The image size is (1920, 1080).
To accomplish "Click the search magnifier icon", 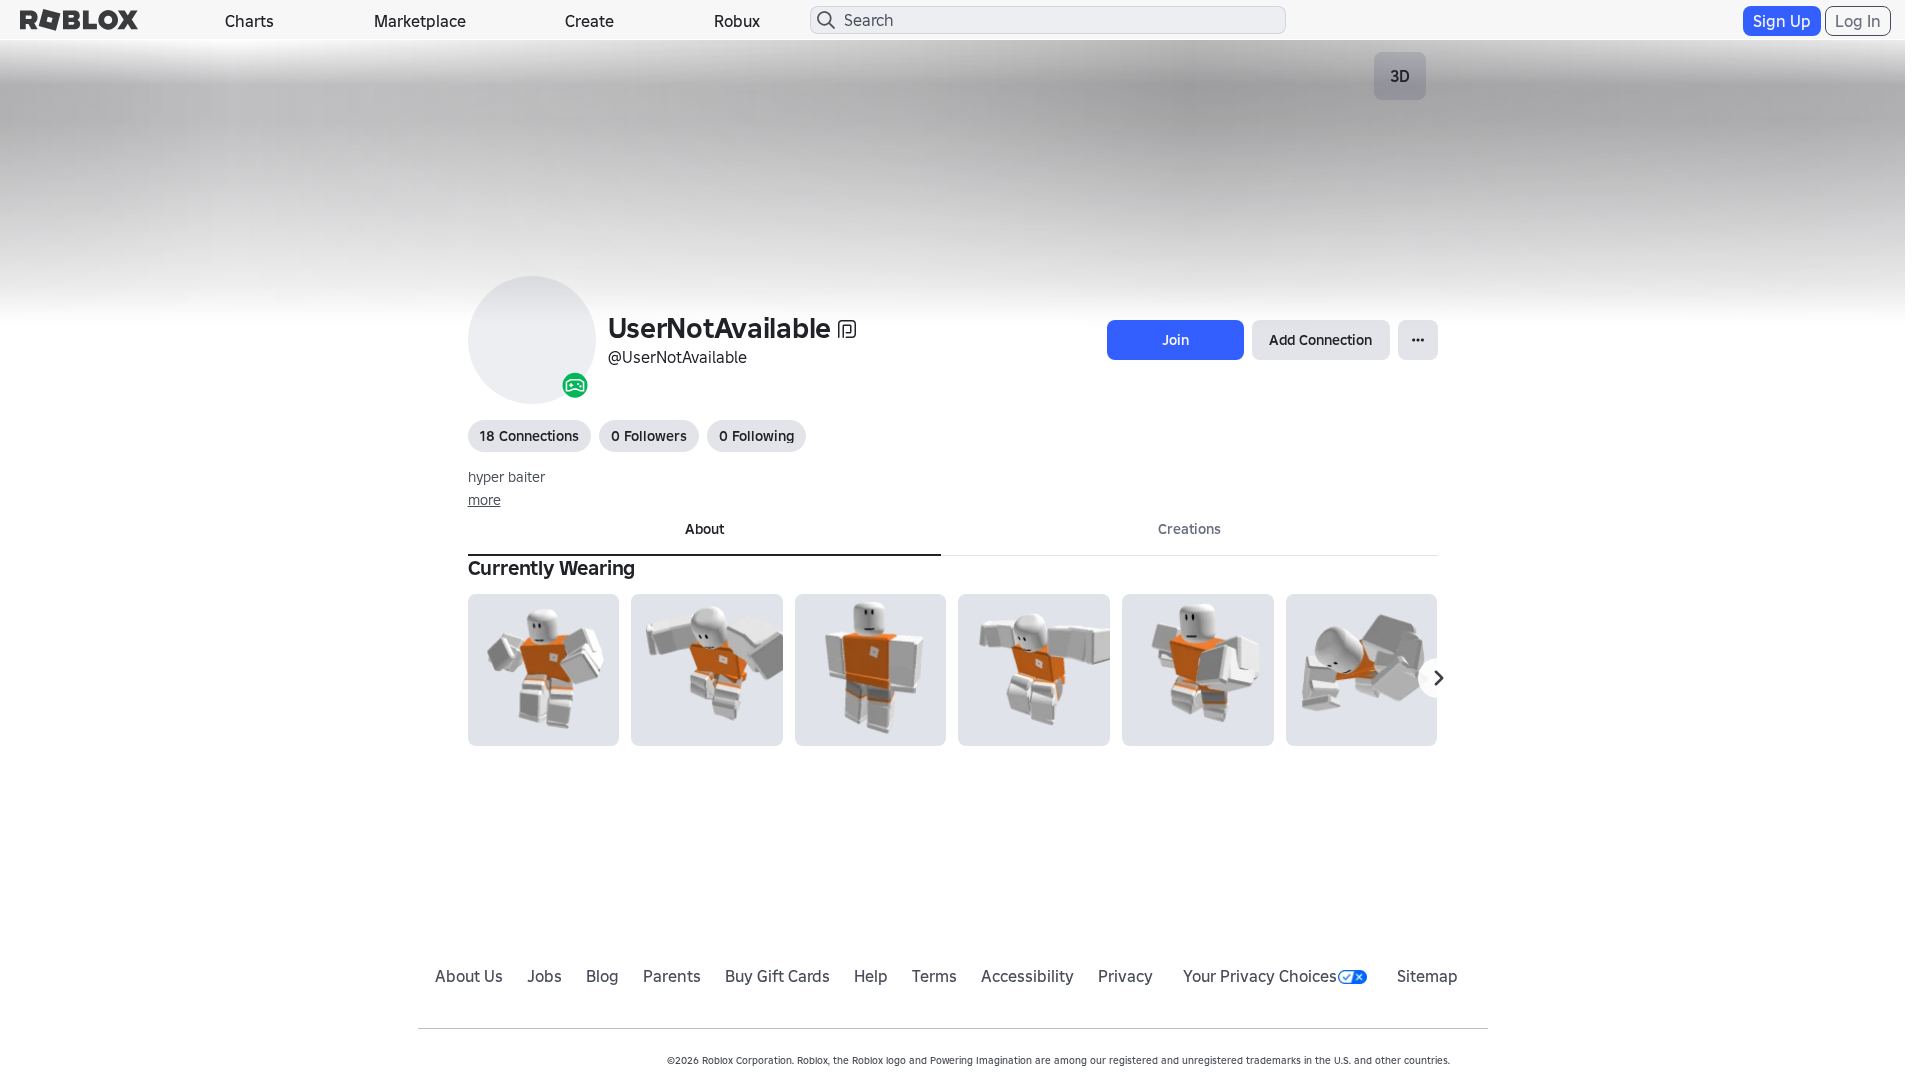I will point(826,20).
